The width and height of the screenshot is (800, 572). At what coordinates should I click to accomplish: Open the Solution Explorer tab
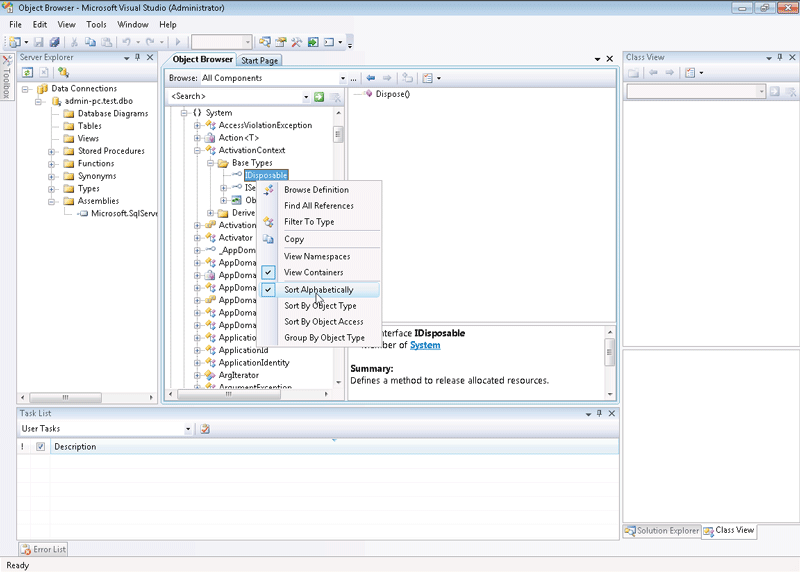click(661, 530)
